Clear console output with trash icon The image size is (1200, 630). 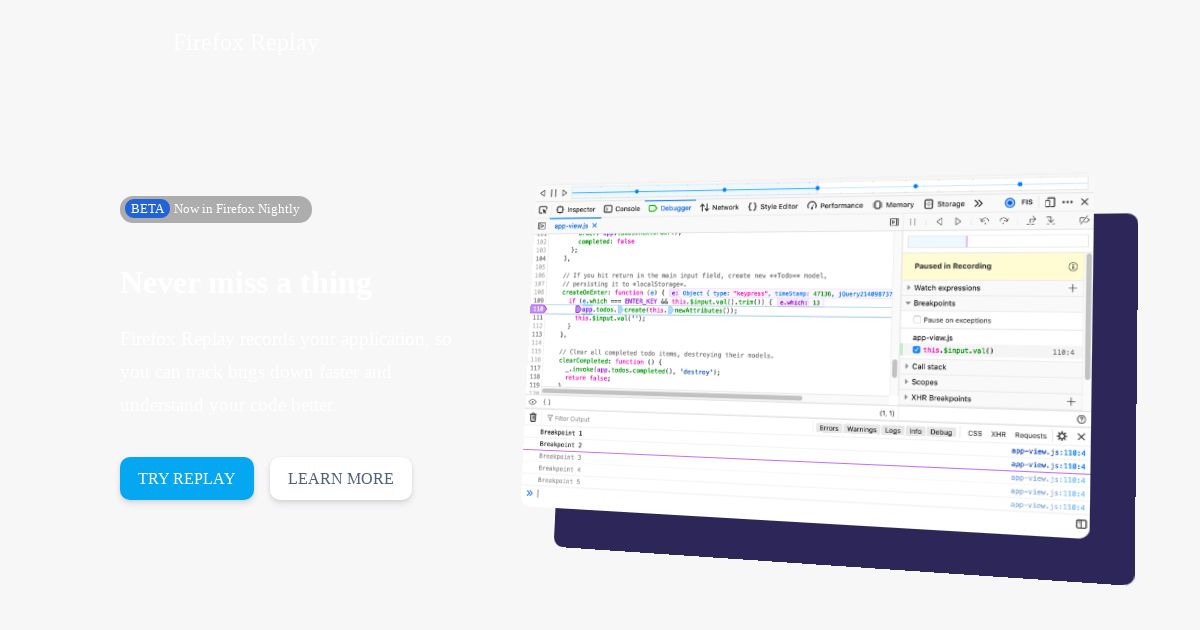[x=533, y=418]
